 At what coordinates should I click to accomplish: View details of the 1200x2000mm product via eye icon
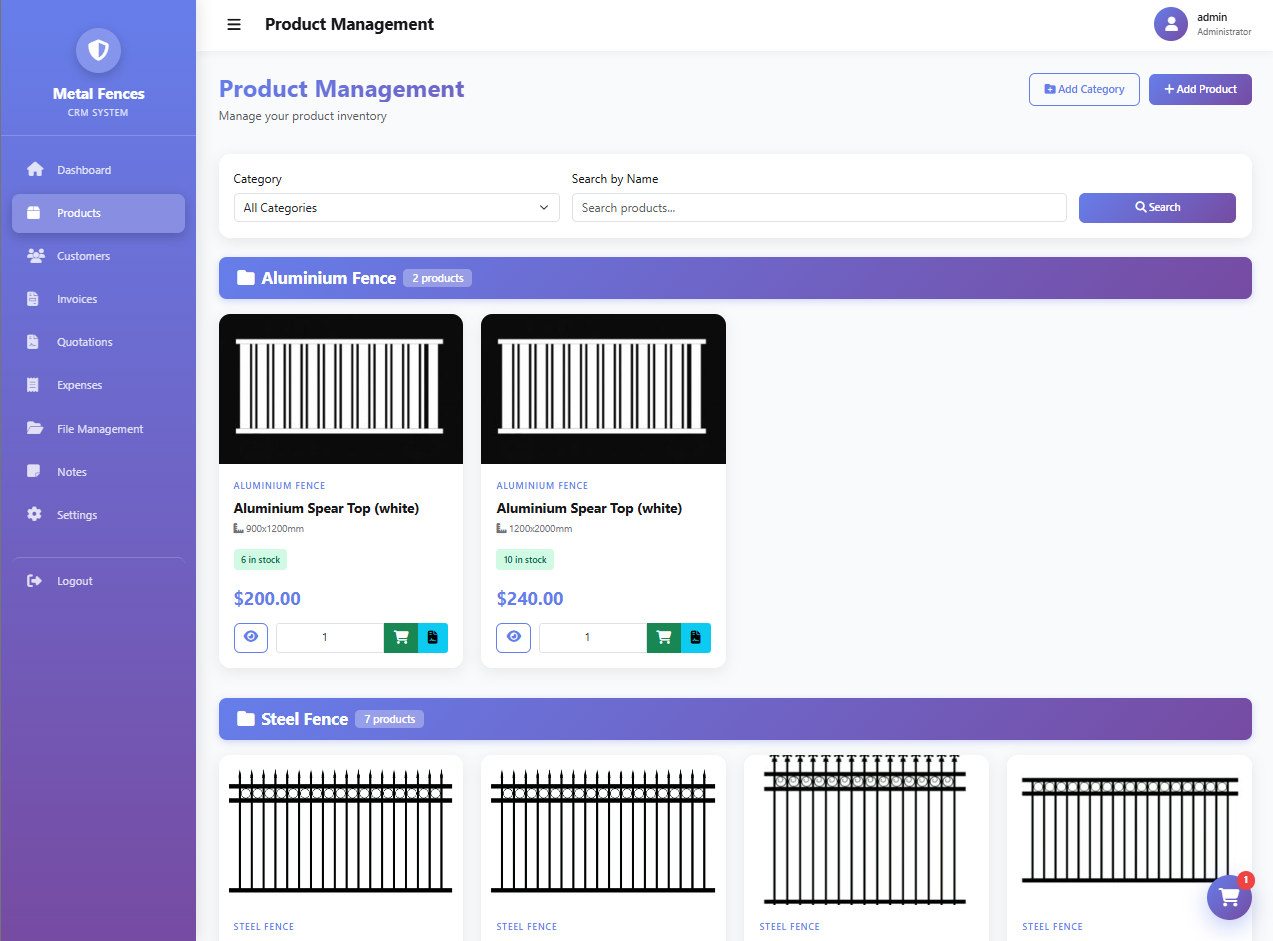click(x=514, y=637)
